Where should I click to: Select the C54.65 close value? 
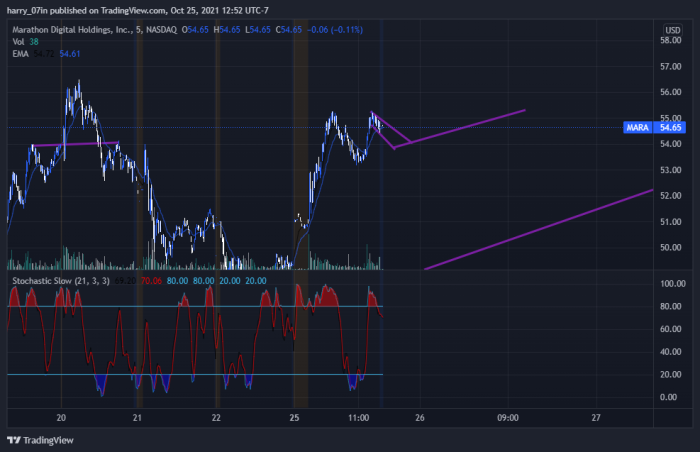pos(288,30)
